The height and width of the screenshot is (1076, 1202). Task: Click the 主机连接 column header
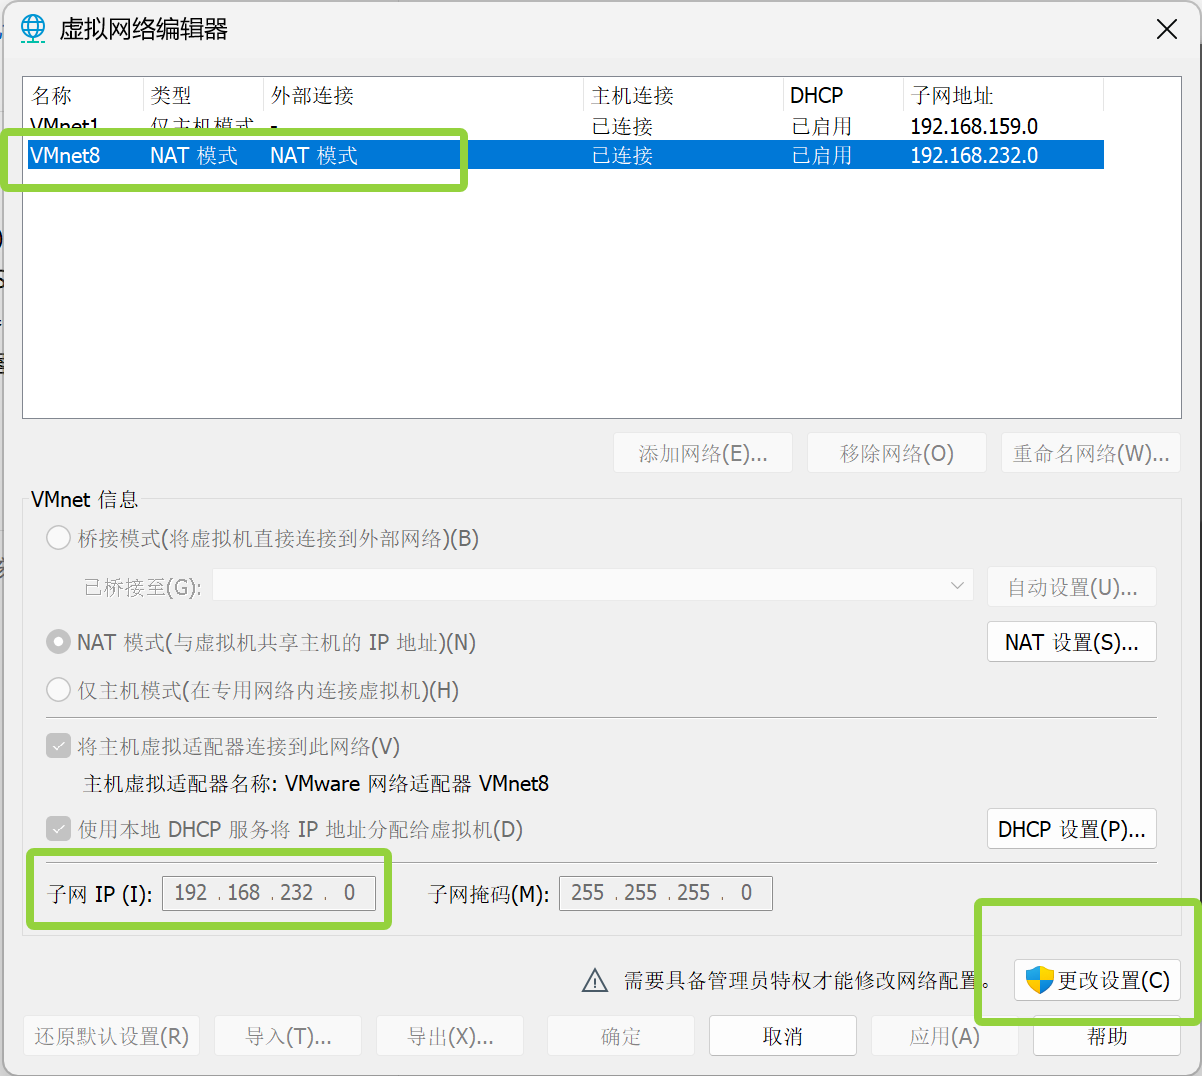click(x=683, y=96)
